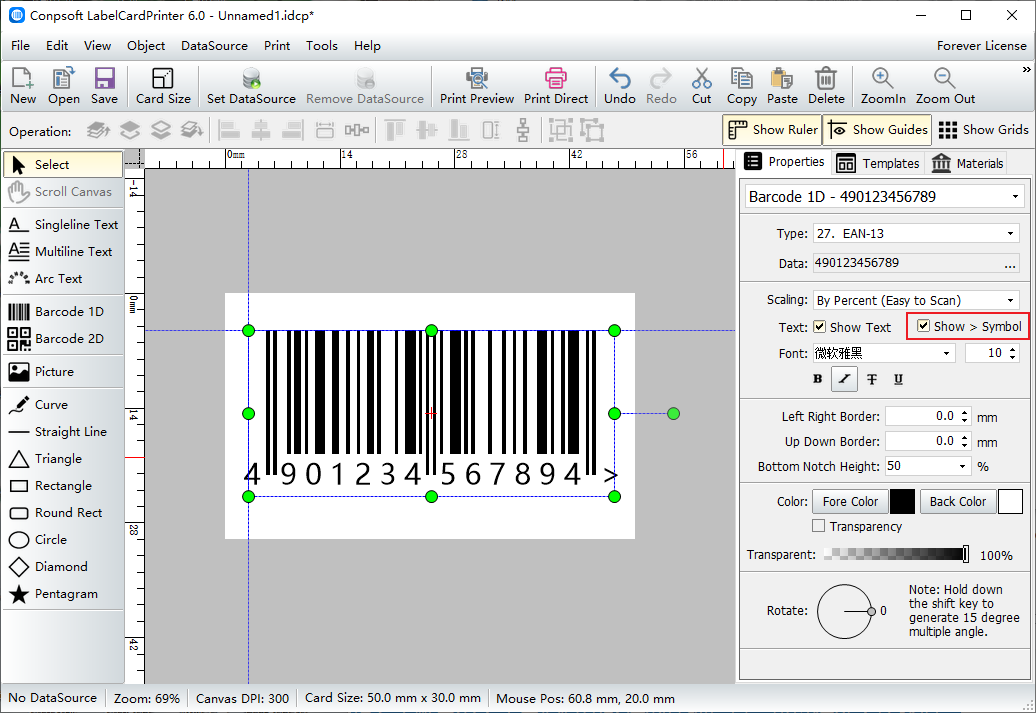
Task: Click the white back color swatch
Action: point(1010,502)
